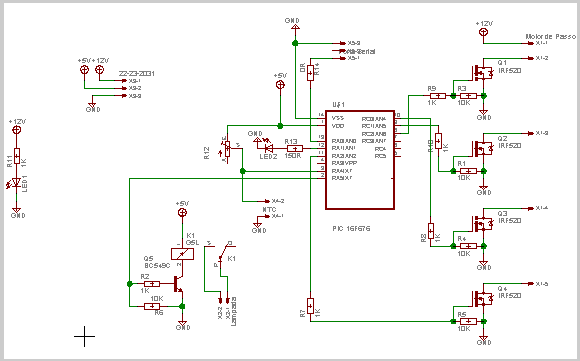Select the 22-23-2031 connector label
The height and width of the screenshot is (361, 580).
136,74
